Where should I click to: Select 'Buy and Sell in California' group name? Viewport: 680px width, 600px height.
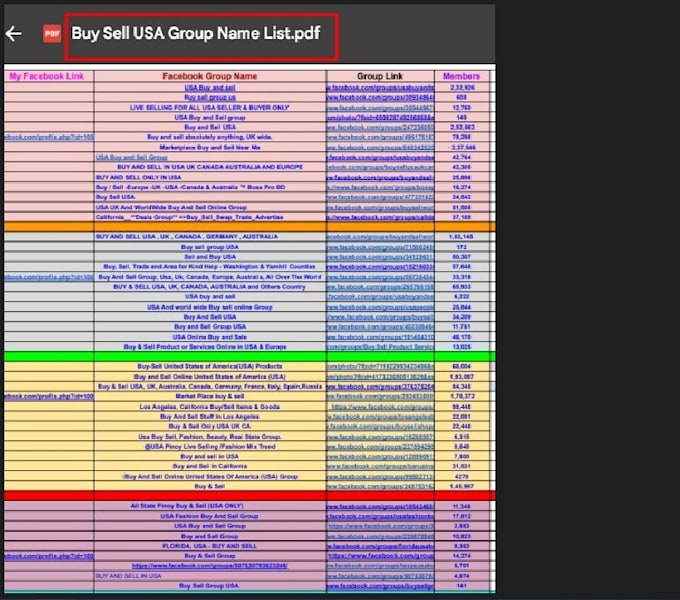(210, 466)
